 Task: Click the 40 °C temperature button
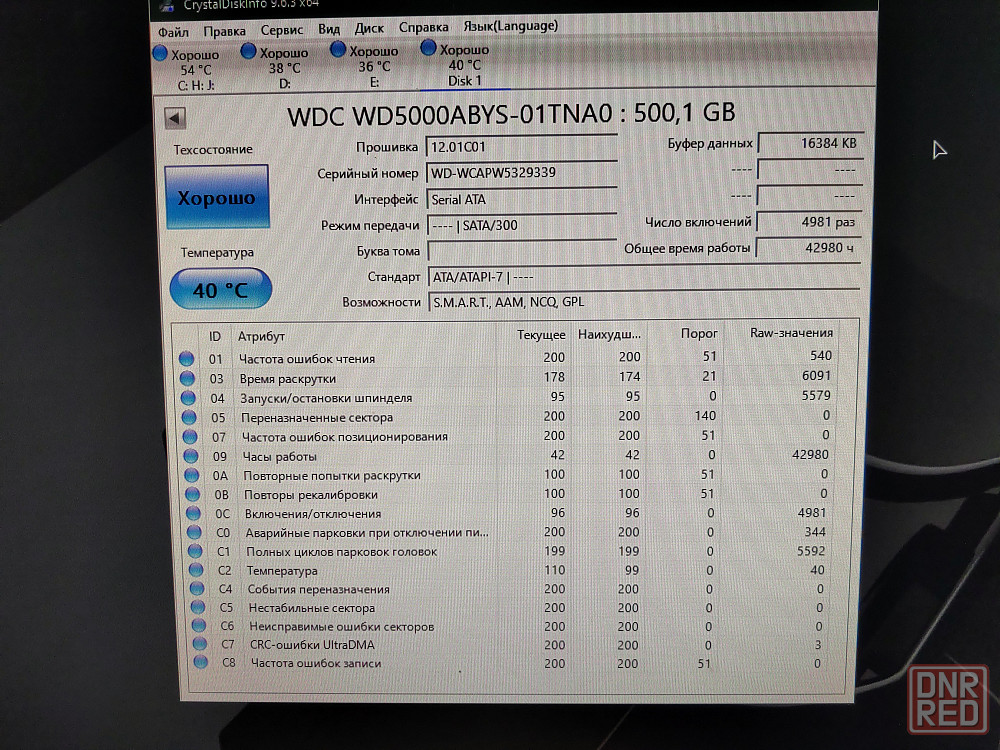pos(221,289)
